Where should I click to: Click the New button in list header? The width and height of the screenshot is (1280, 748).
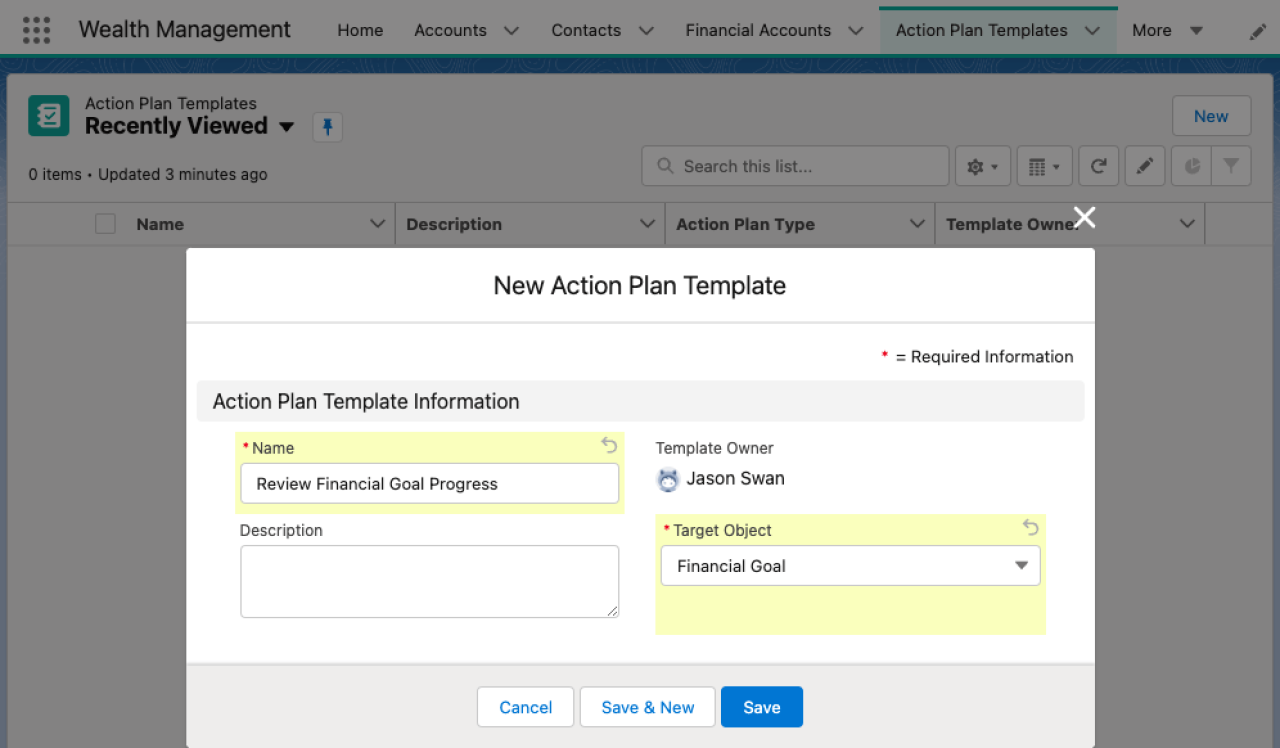point(1211,116)
